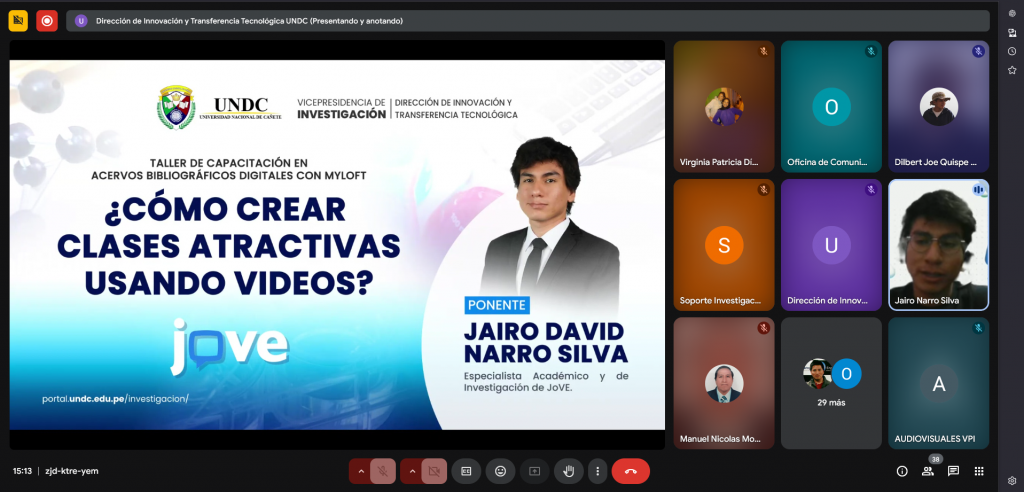Open the chat panel icon
The height and width of the screenshot is (492, 1024).
click(x=953, y=471)
